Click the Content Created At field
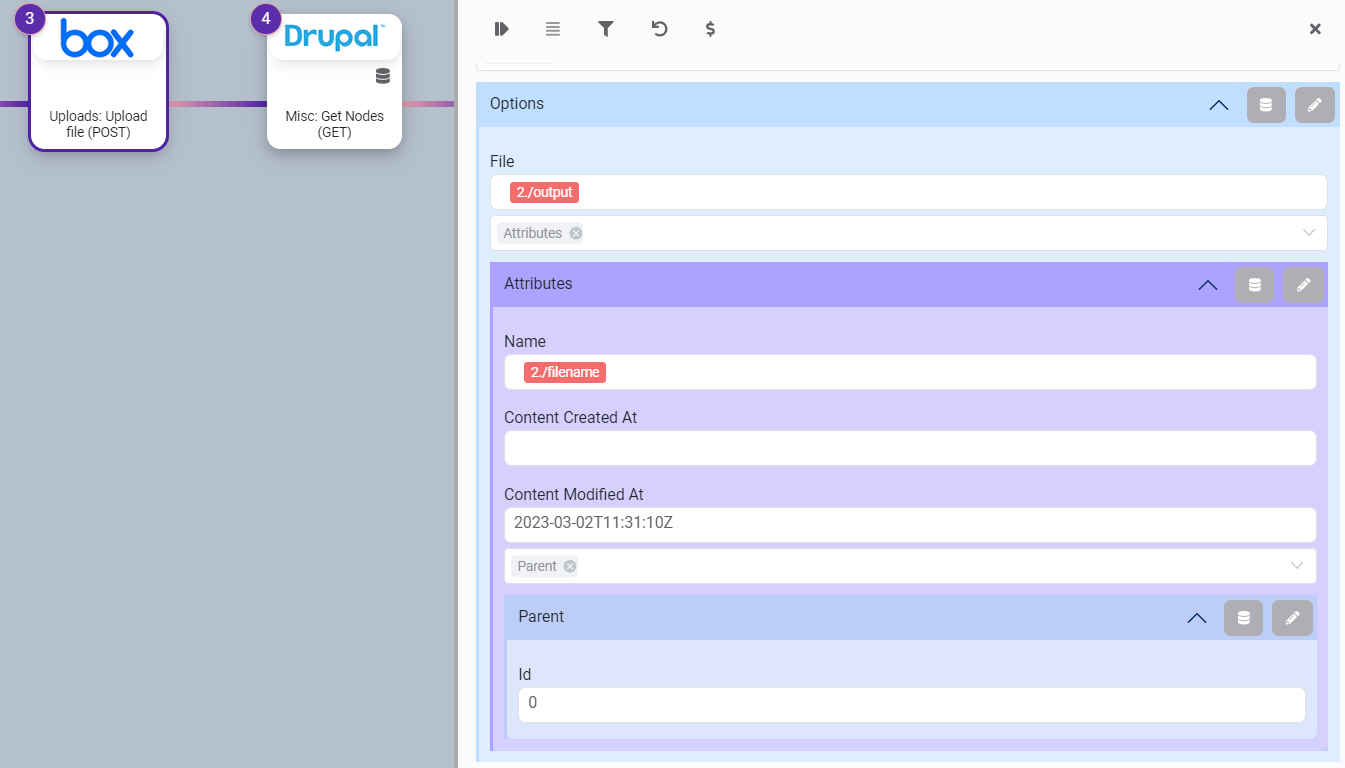 click(x=909, y=448)
